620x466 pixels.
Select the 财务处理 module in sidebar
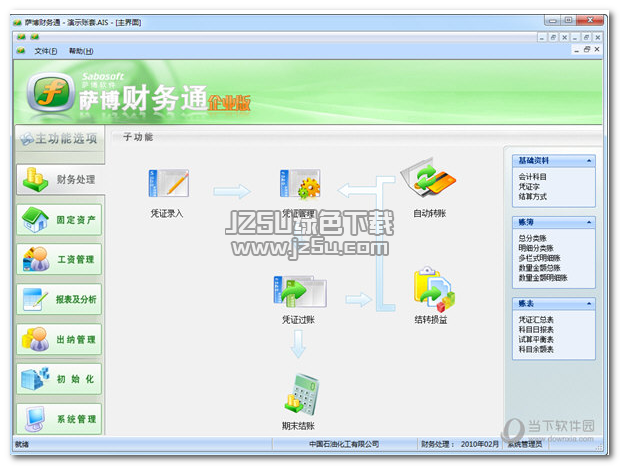point(60,179)
